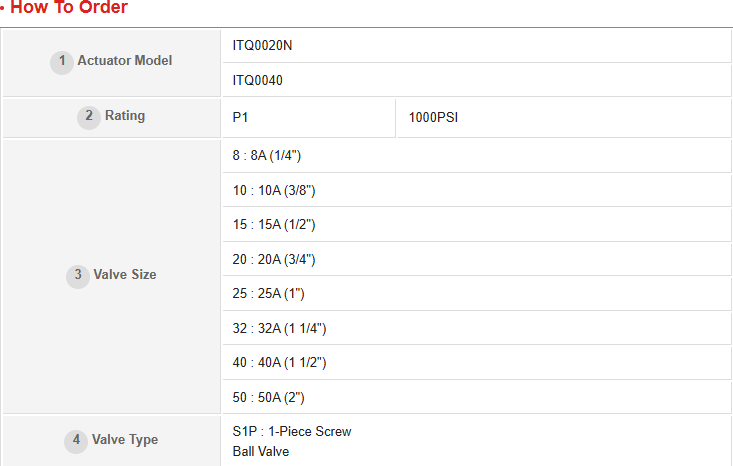
Task: Select the ITQ0020N actuator model cell
Action: point(263,46)
